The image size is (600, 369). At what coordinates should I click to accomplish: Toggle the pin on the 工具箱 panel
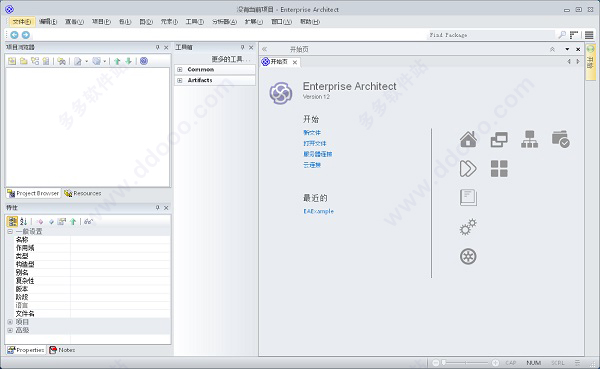(x=242, y=47)
